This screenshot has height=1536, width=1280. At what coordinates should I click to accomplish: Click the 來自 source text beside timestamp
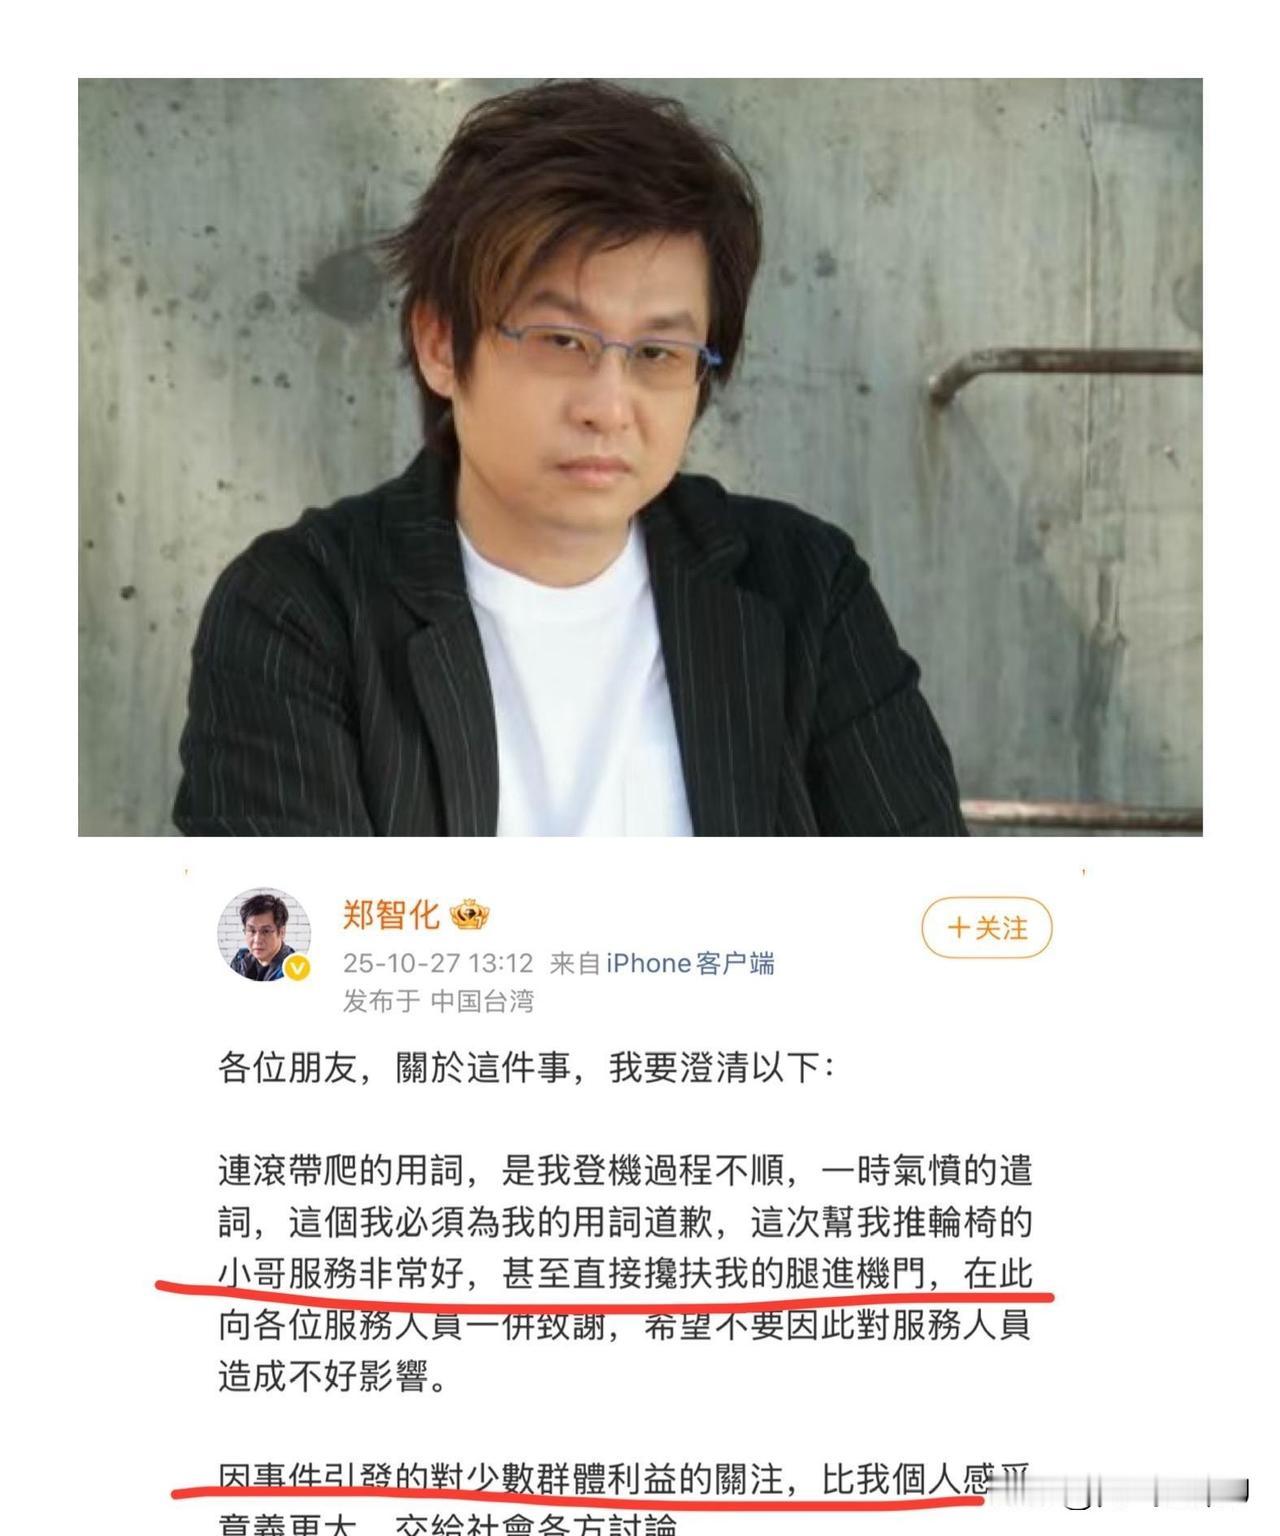(574, 963)
